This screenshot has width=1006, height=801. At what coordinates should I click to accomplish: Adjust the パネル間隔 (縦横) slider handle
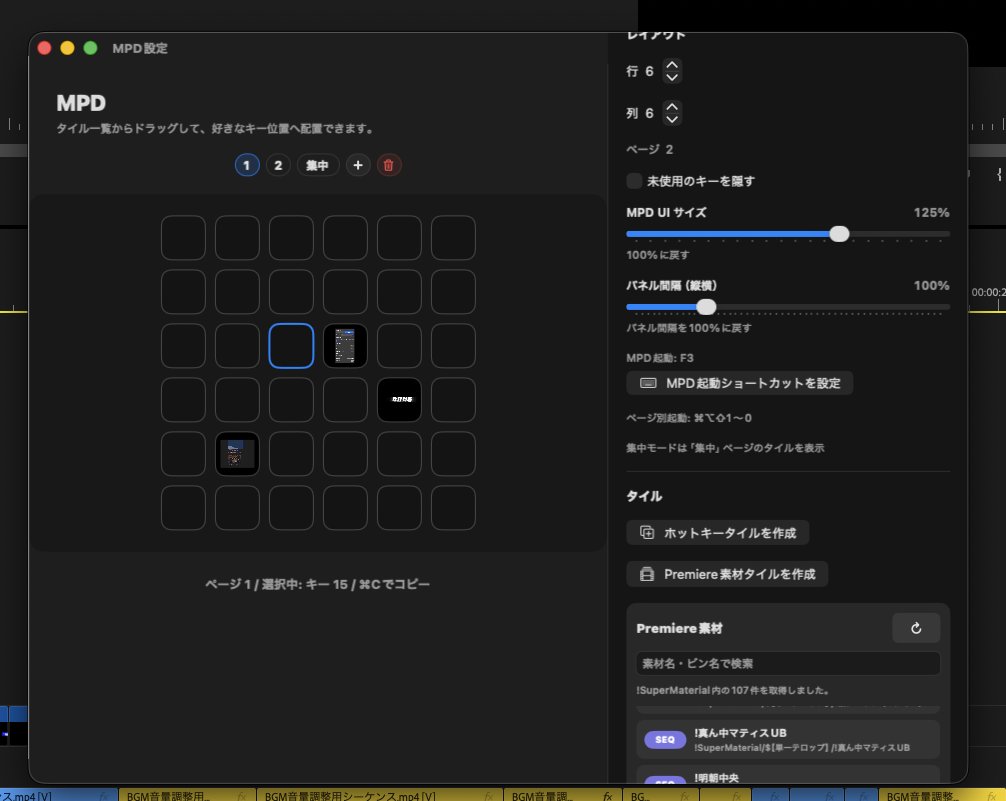click(x=706, y=307)
